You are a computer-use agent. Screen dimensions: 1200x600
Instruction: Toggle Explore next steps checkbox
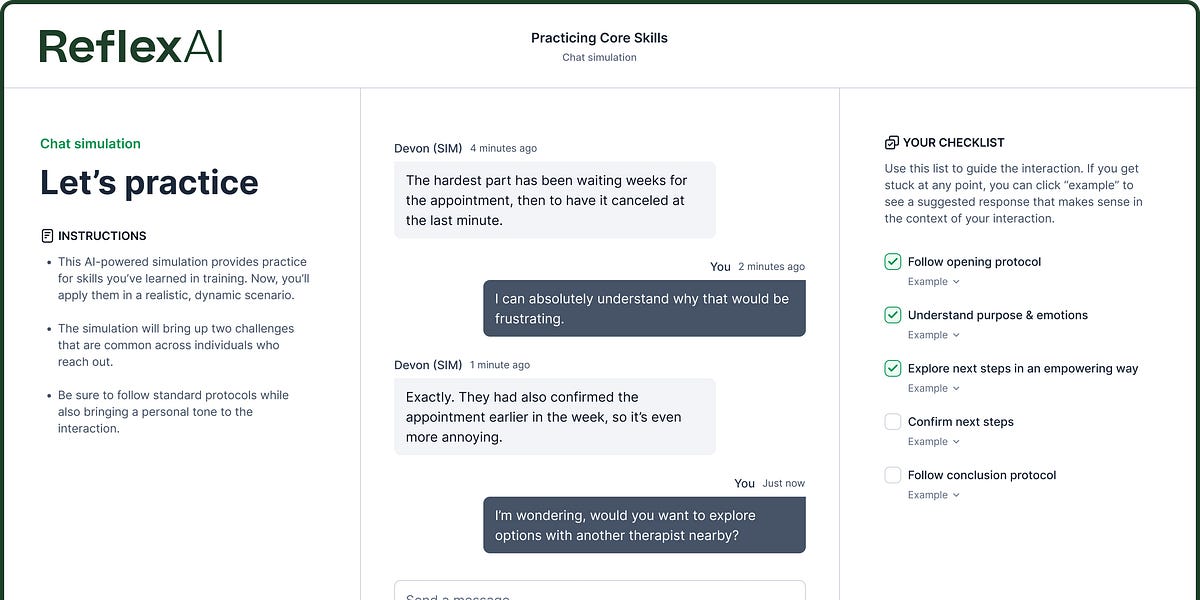click(893, 368)
